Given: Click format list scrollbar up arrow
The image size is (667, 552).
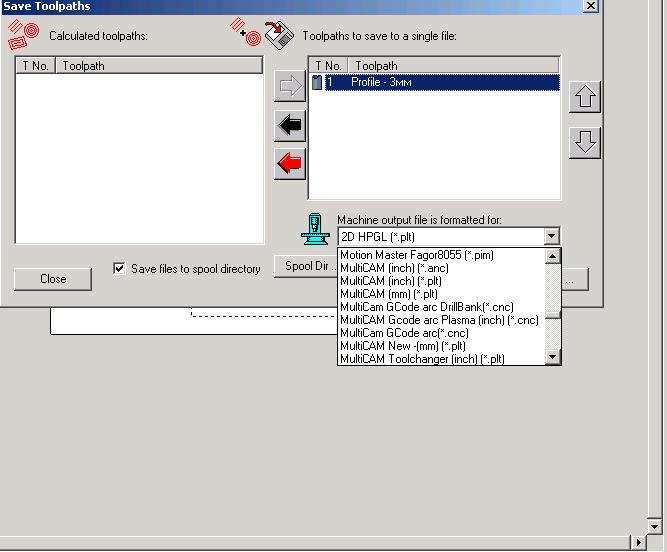Looking at the screenshot, I should [x=553, y=256].
